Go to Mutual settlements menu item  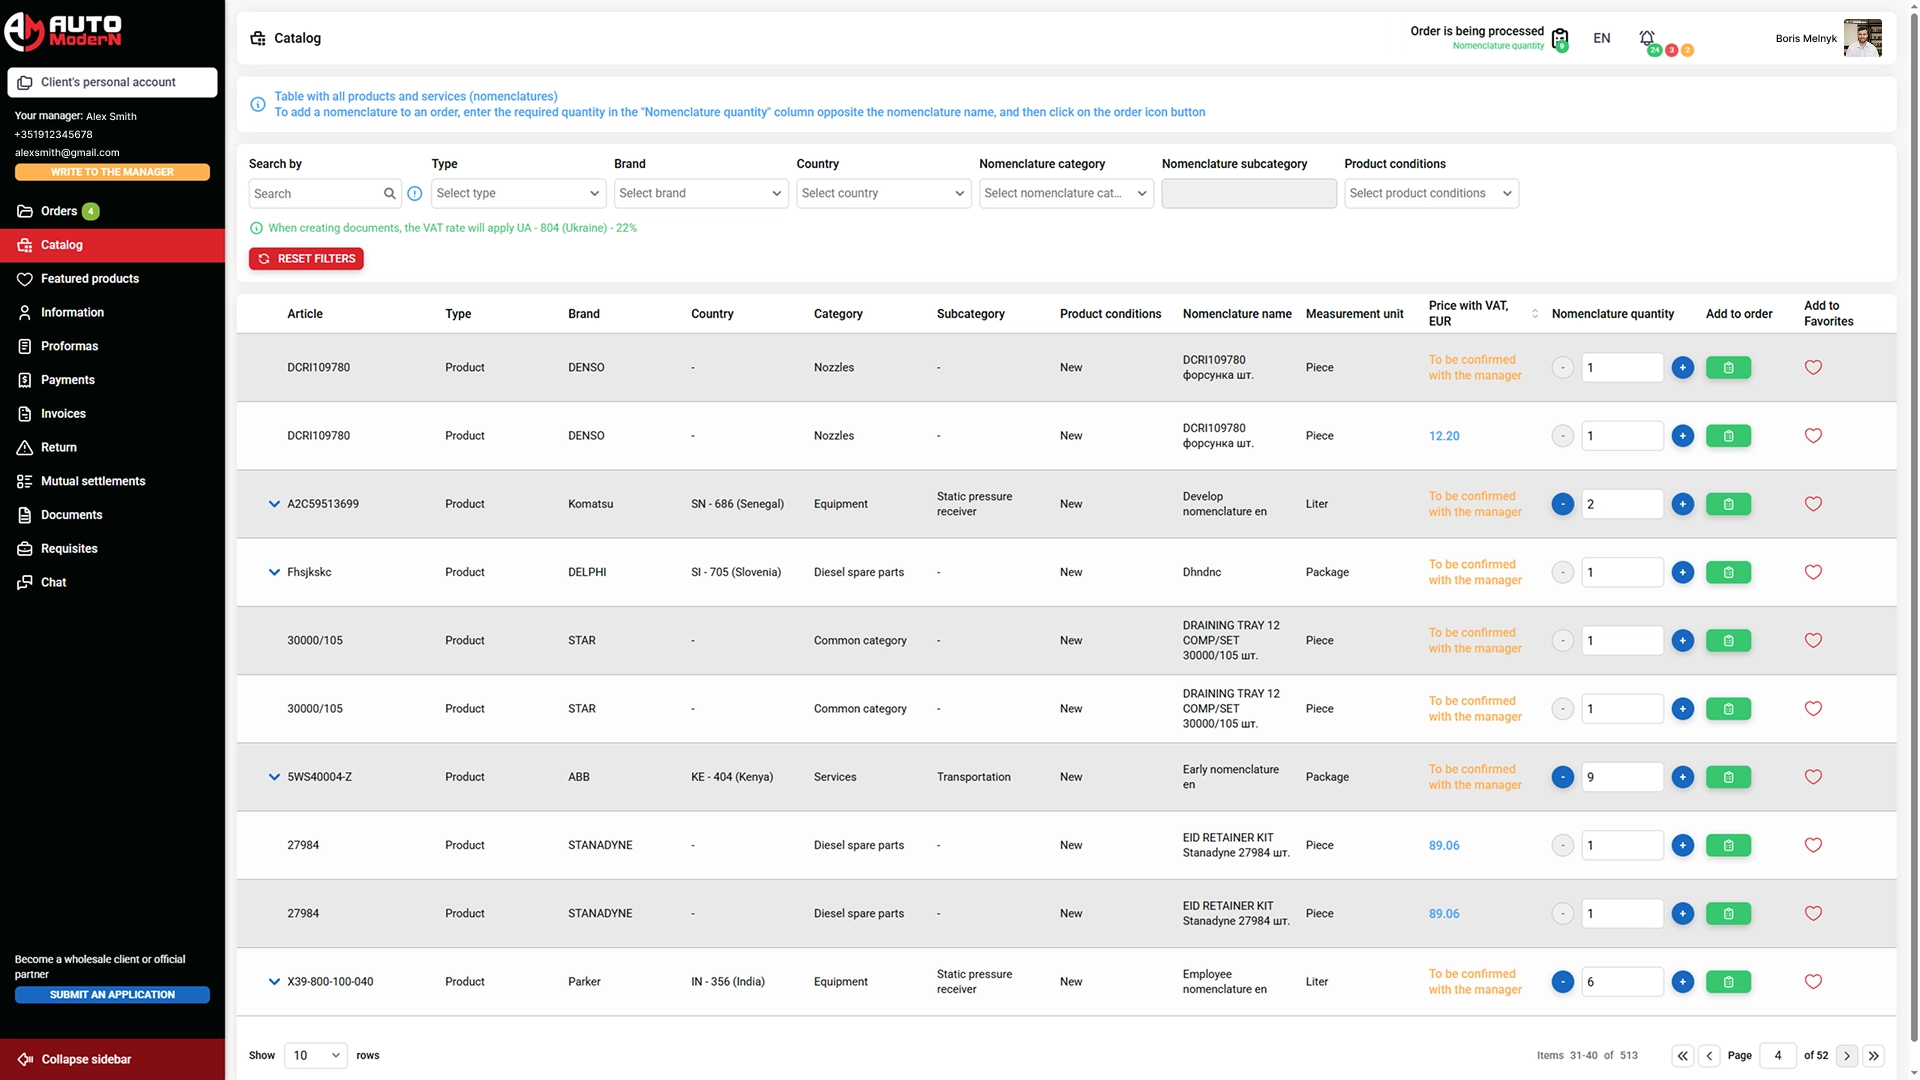93,481
